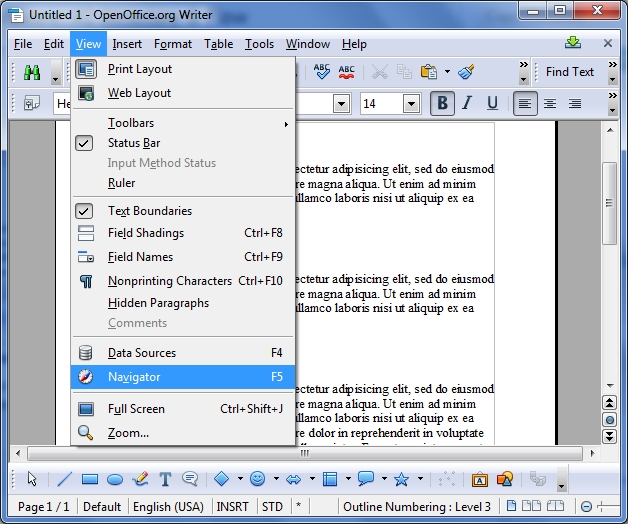The image size is (628, 524).
Task: Toggle Hidden Paragraphs option
Action: 183,303
